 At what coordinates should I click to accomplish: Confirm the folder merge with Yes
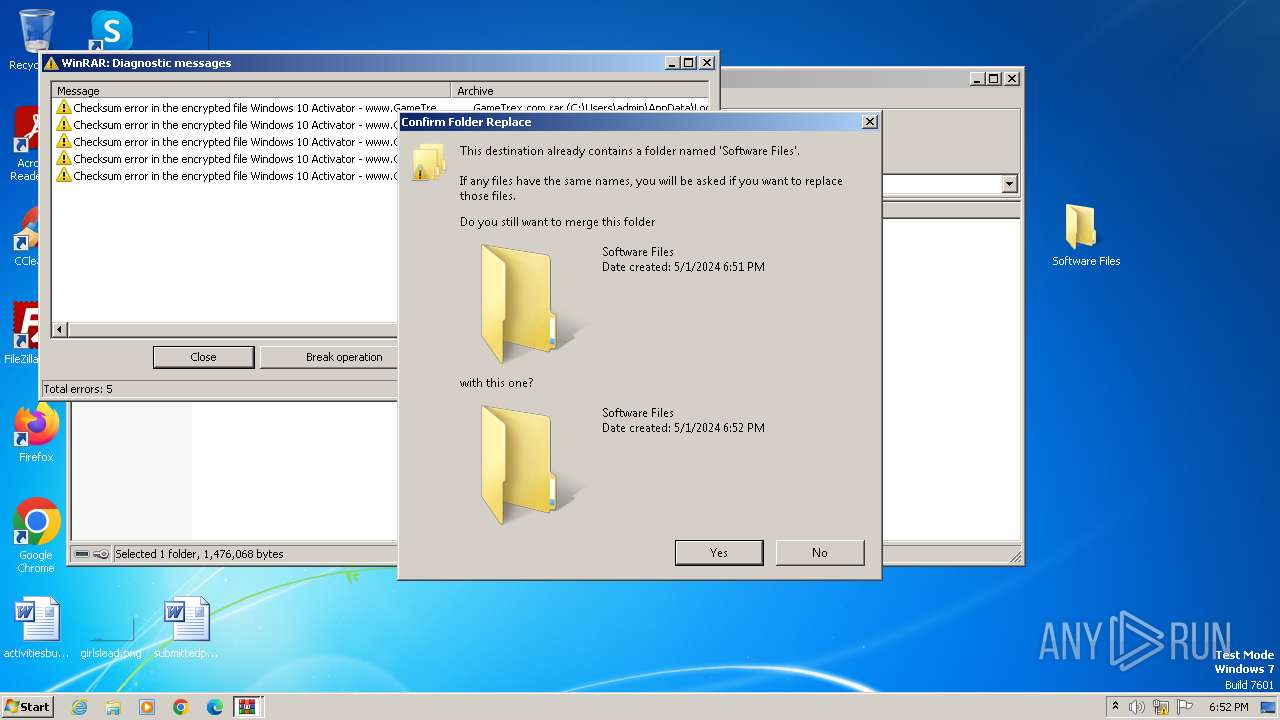point(719,553)
